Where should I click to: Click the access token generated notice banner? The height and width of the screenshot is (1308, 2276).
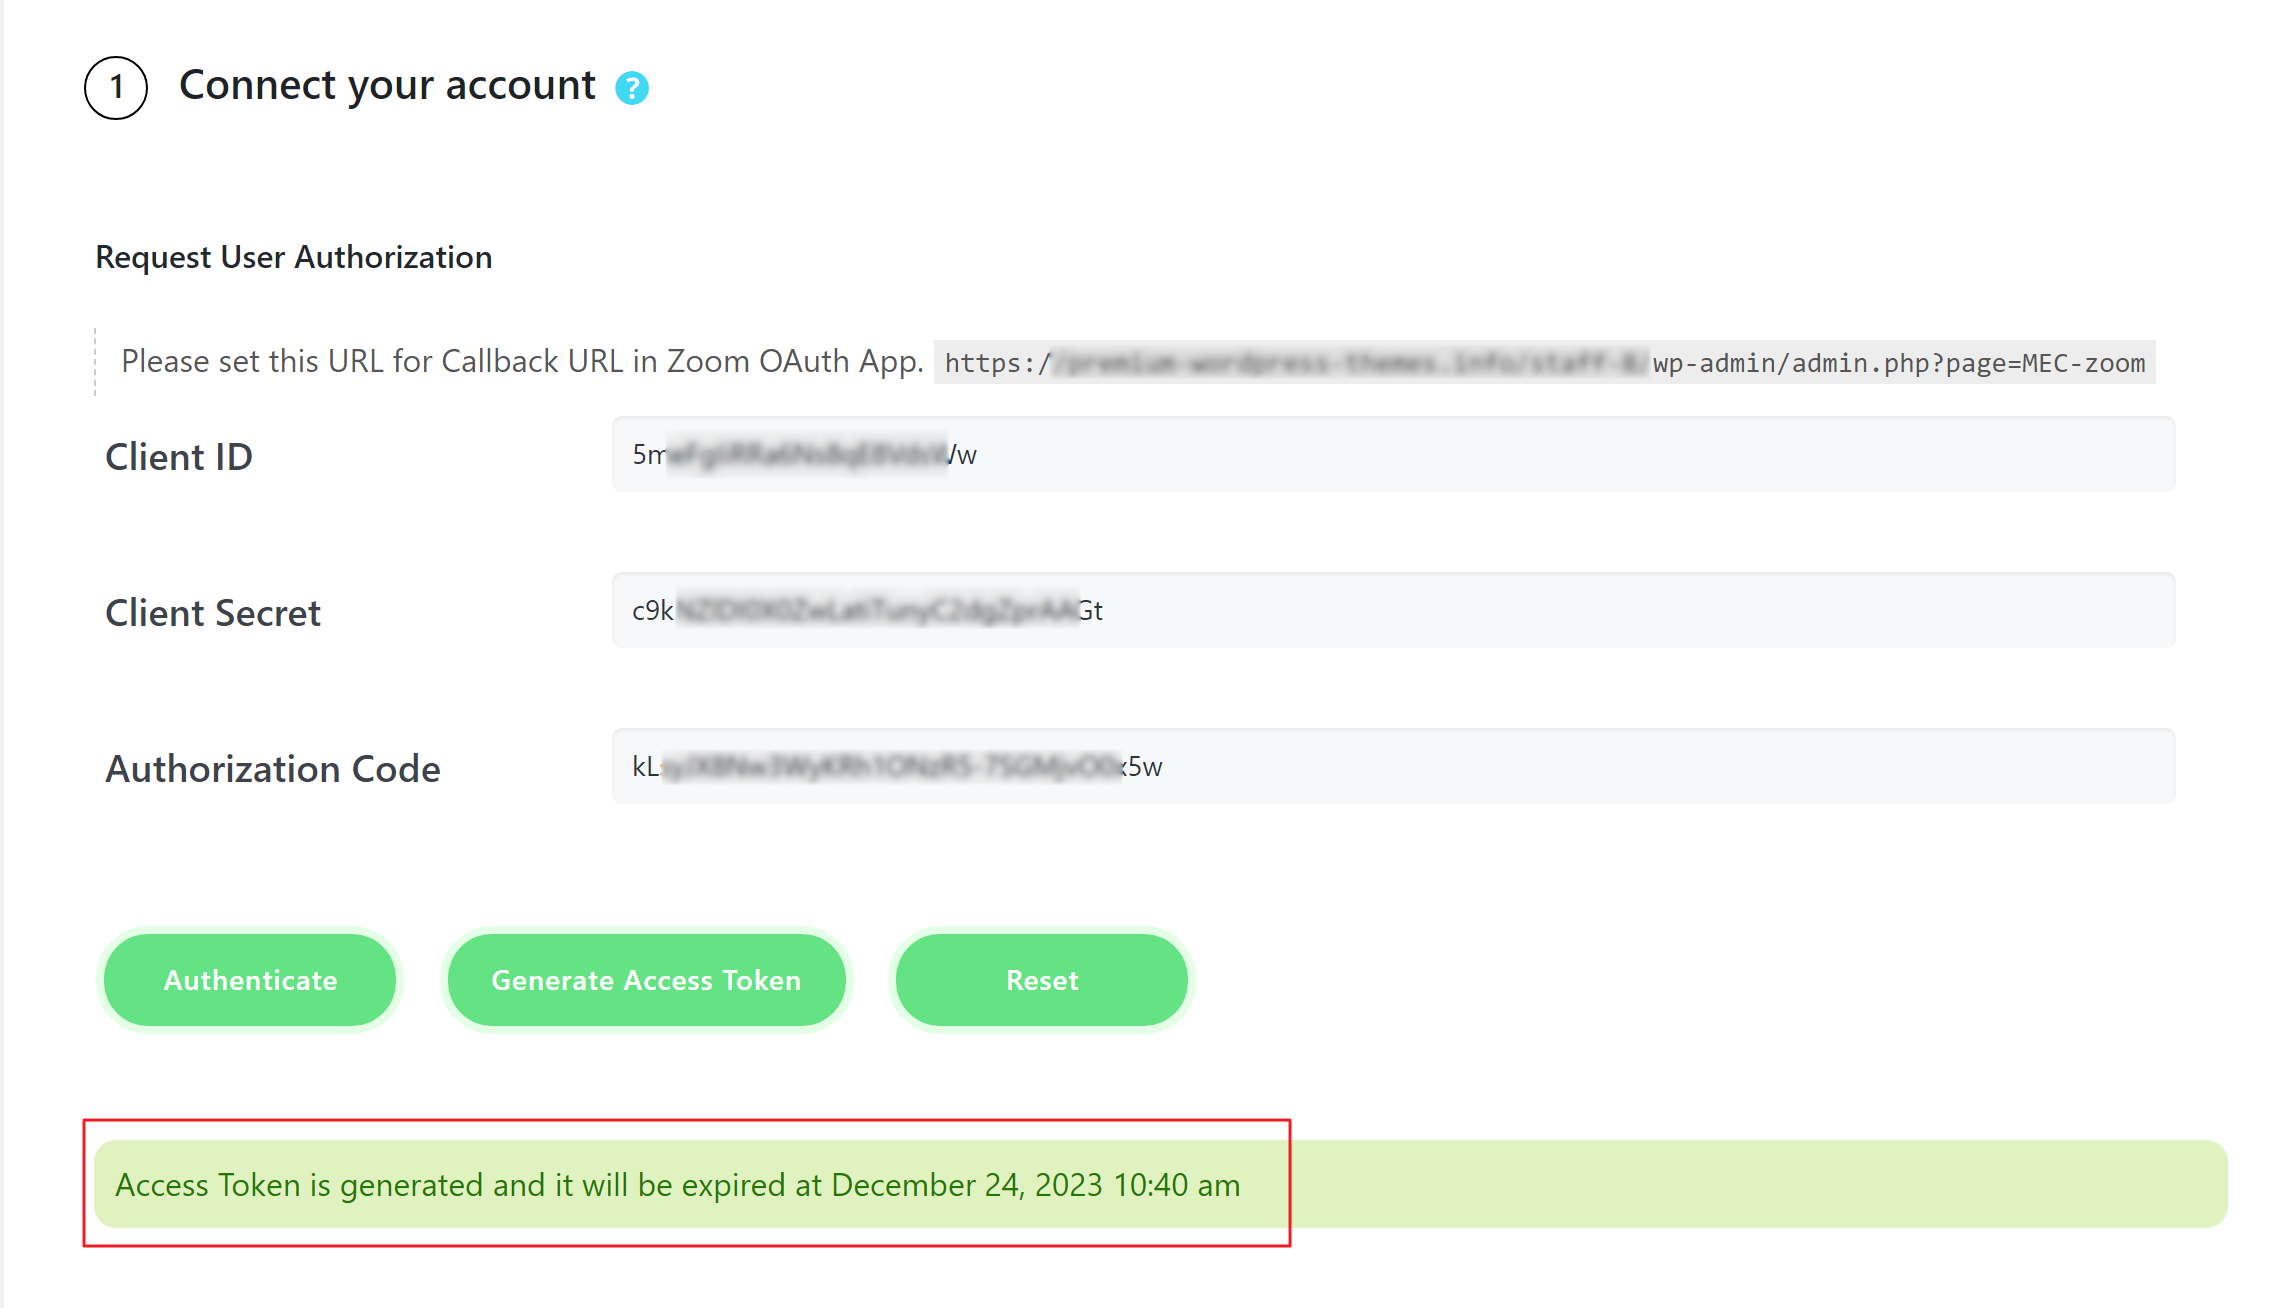[x=1160, y=1184]
